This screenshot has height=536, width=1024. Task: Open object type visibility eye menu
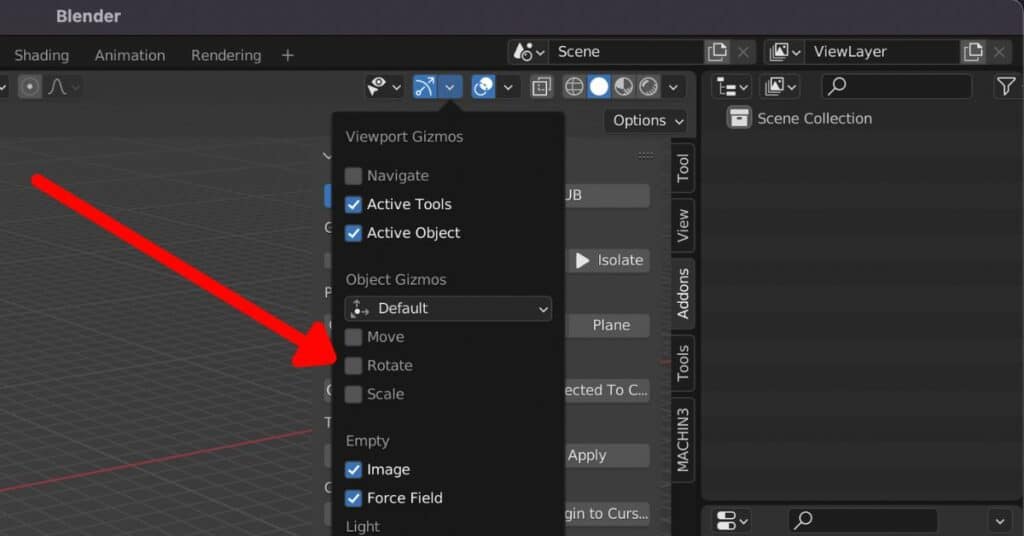point(384,87)
